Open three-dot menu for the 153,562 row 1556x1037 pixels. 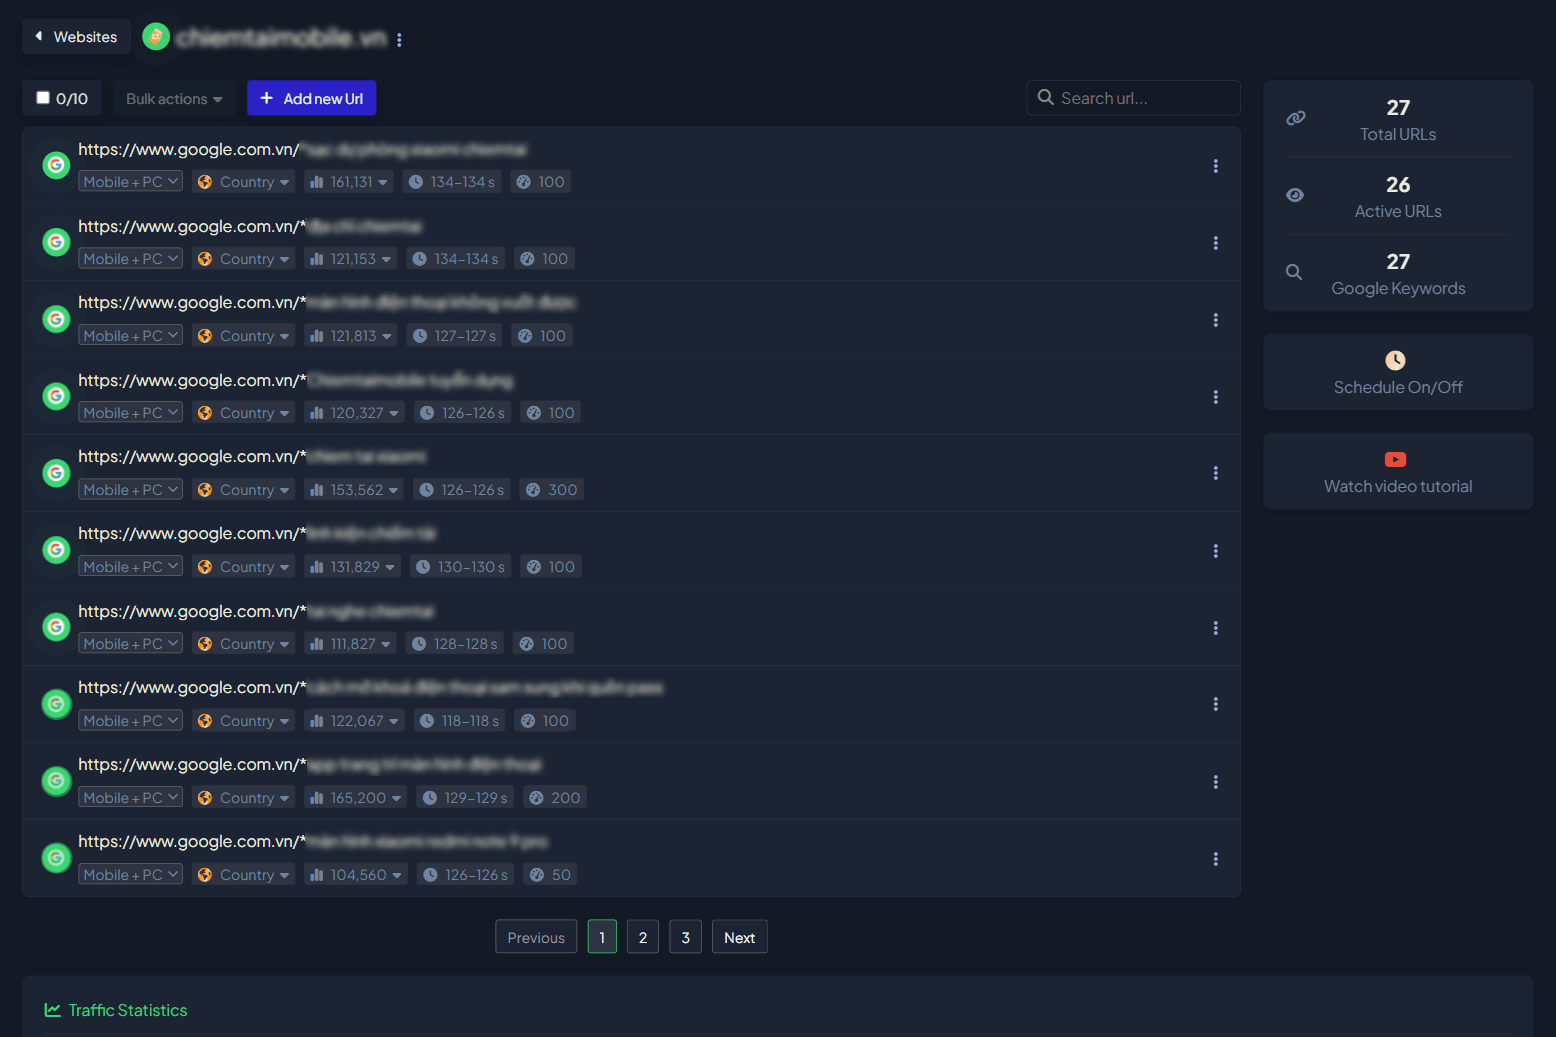(1216, 473)
